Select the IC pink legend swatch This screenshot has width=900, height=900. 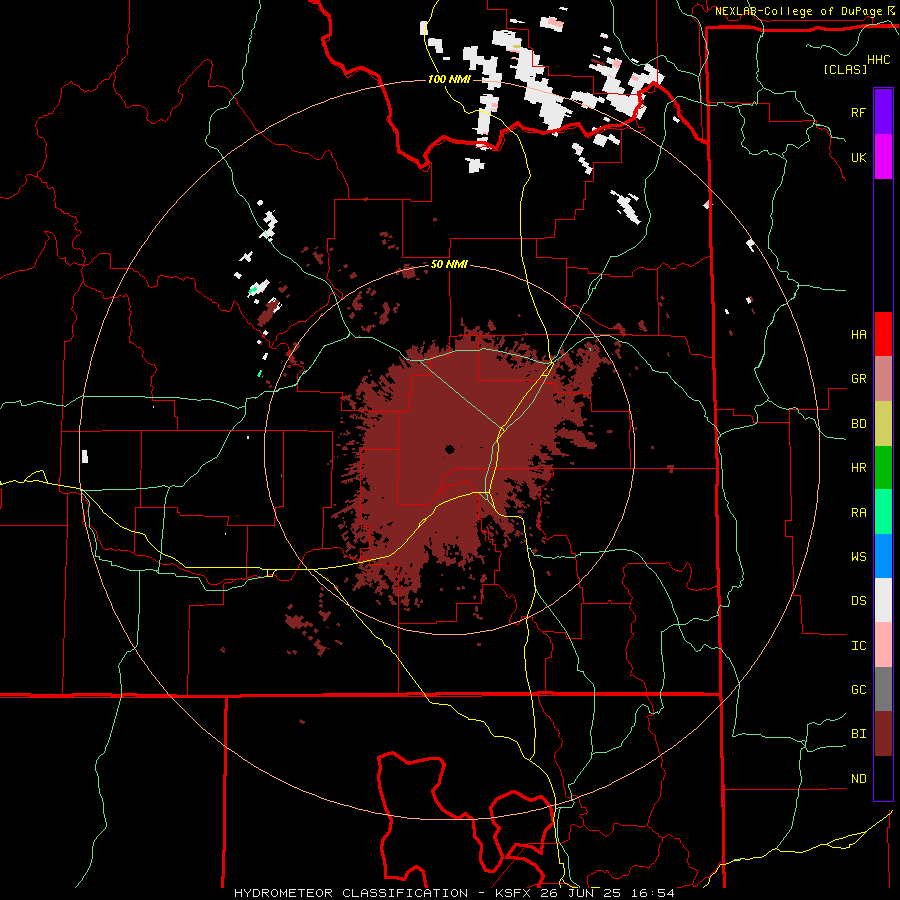pyautogui.click(x=883, y=645)
